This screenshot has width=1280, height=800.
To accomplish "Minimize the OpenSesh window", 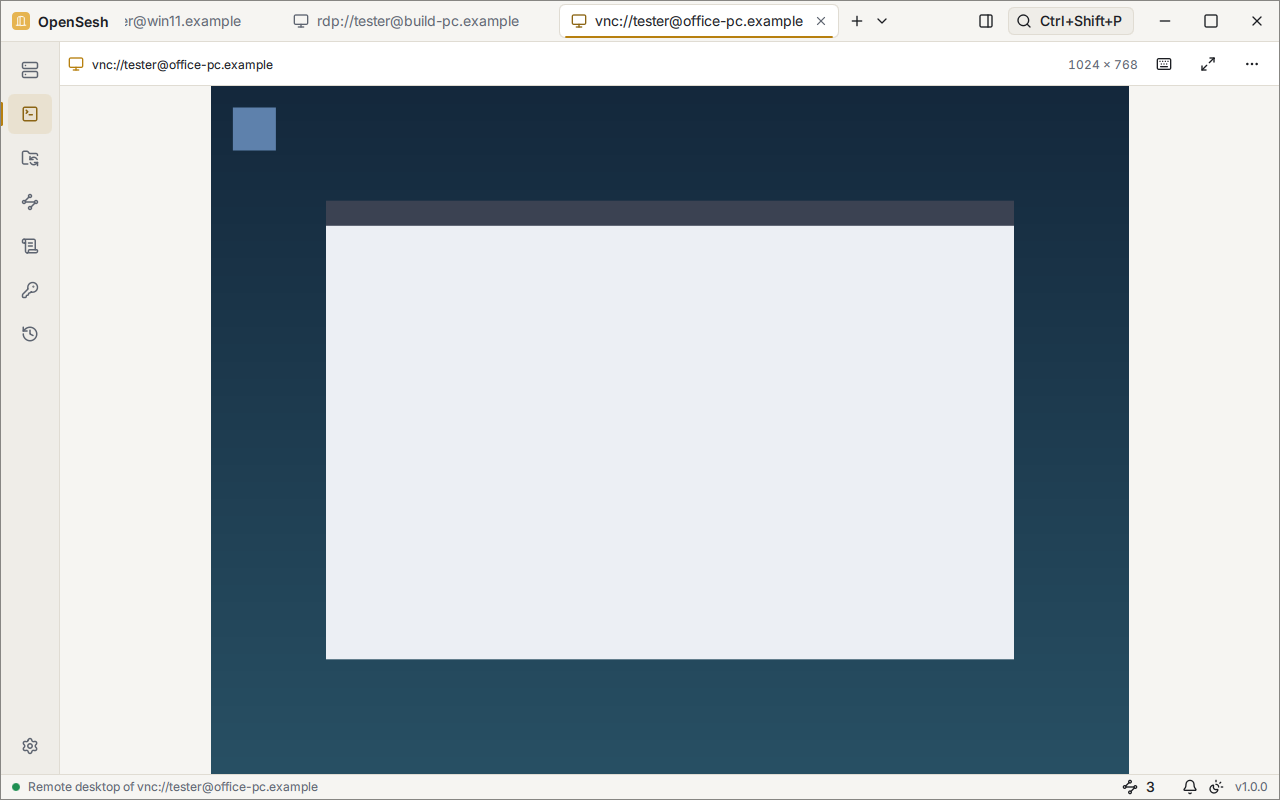I will point(1165,21).
